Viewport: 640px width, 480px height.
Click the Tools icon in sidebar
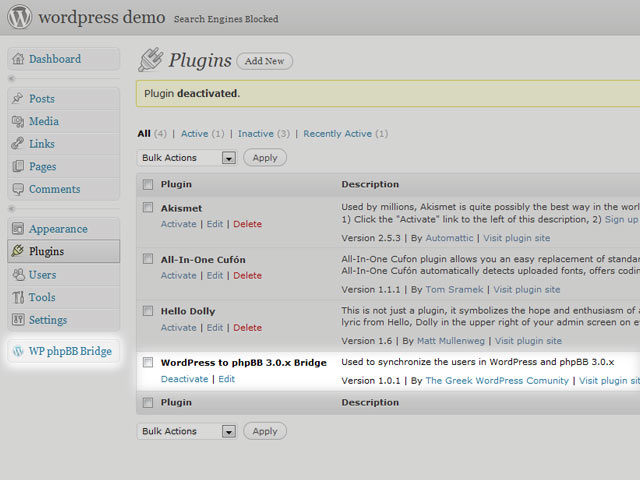click(18, 297)
